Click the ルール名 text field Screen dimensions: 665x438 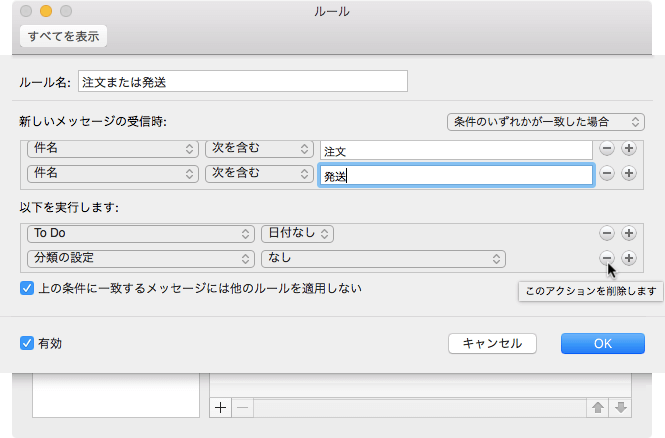coord(242,81)
